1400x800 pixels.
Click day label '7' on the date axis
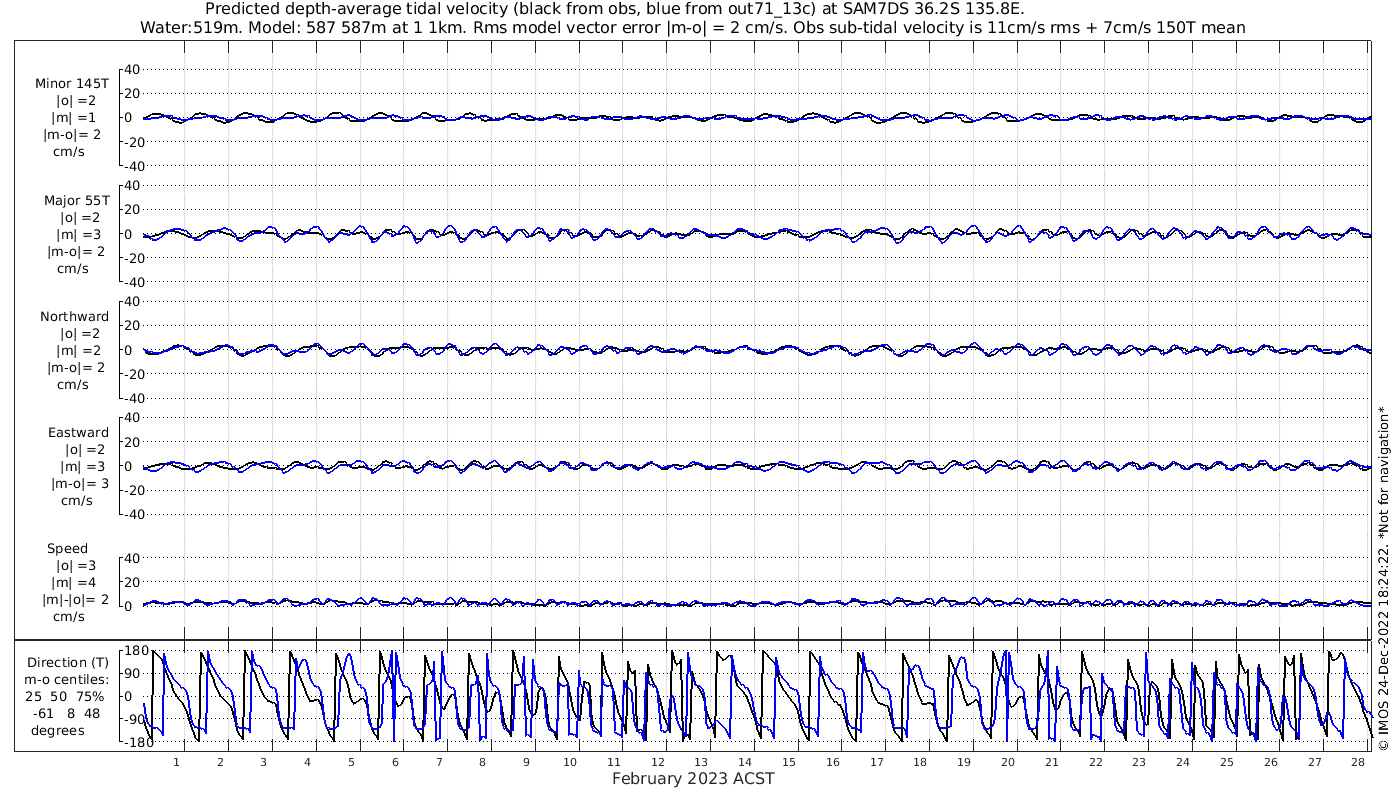click(x=438, y=762)
